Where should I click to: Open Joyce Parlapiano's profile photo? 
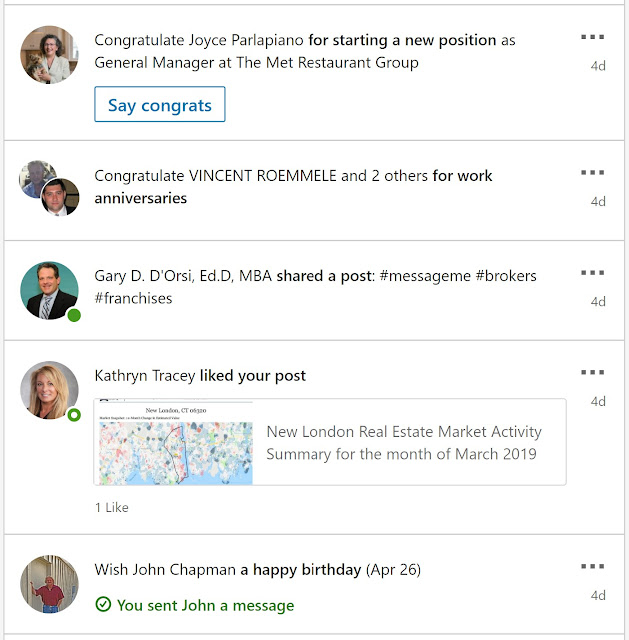coord(49,55)
